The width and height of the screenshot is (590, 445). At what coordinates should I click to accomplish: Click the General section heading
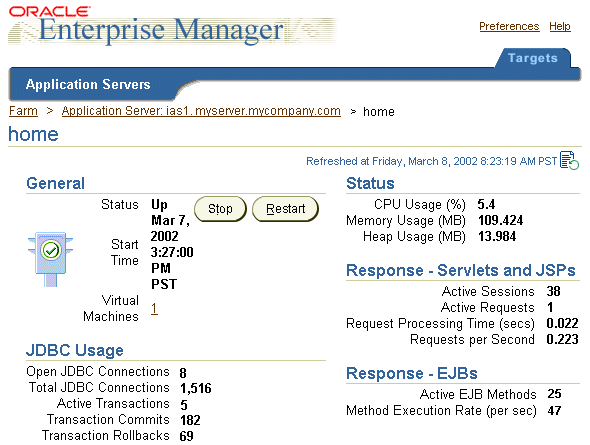(x=55, y=184)
